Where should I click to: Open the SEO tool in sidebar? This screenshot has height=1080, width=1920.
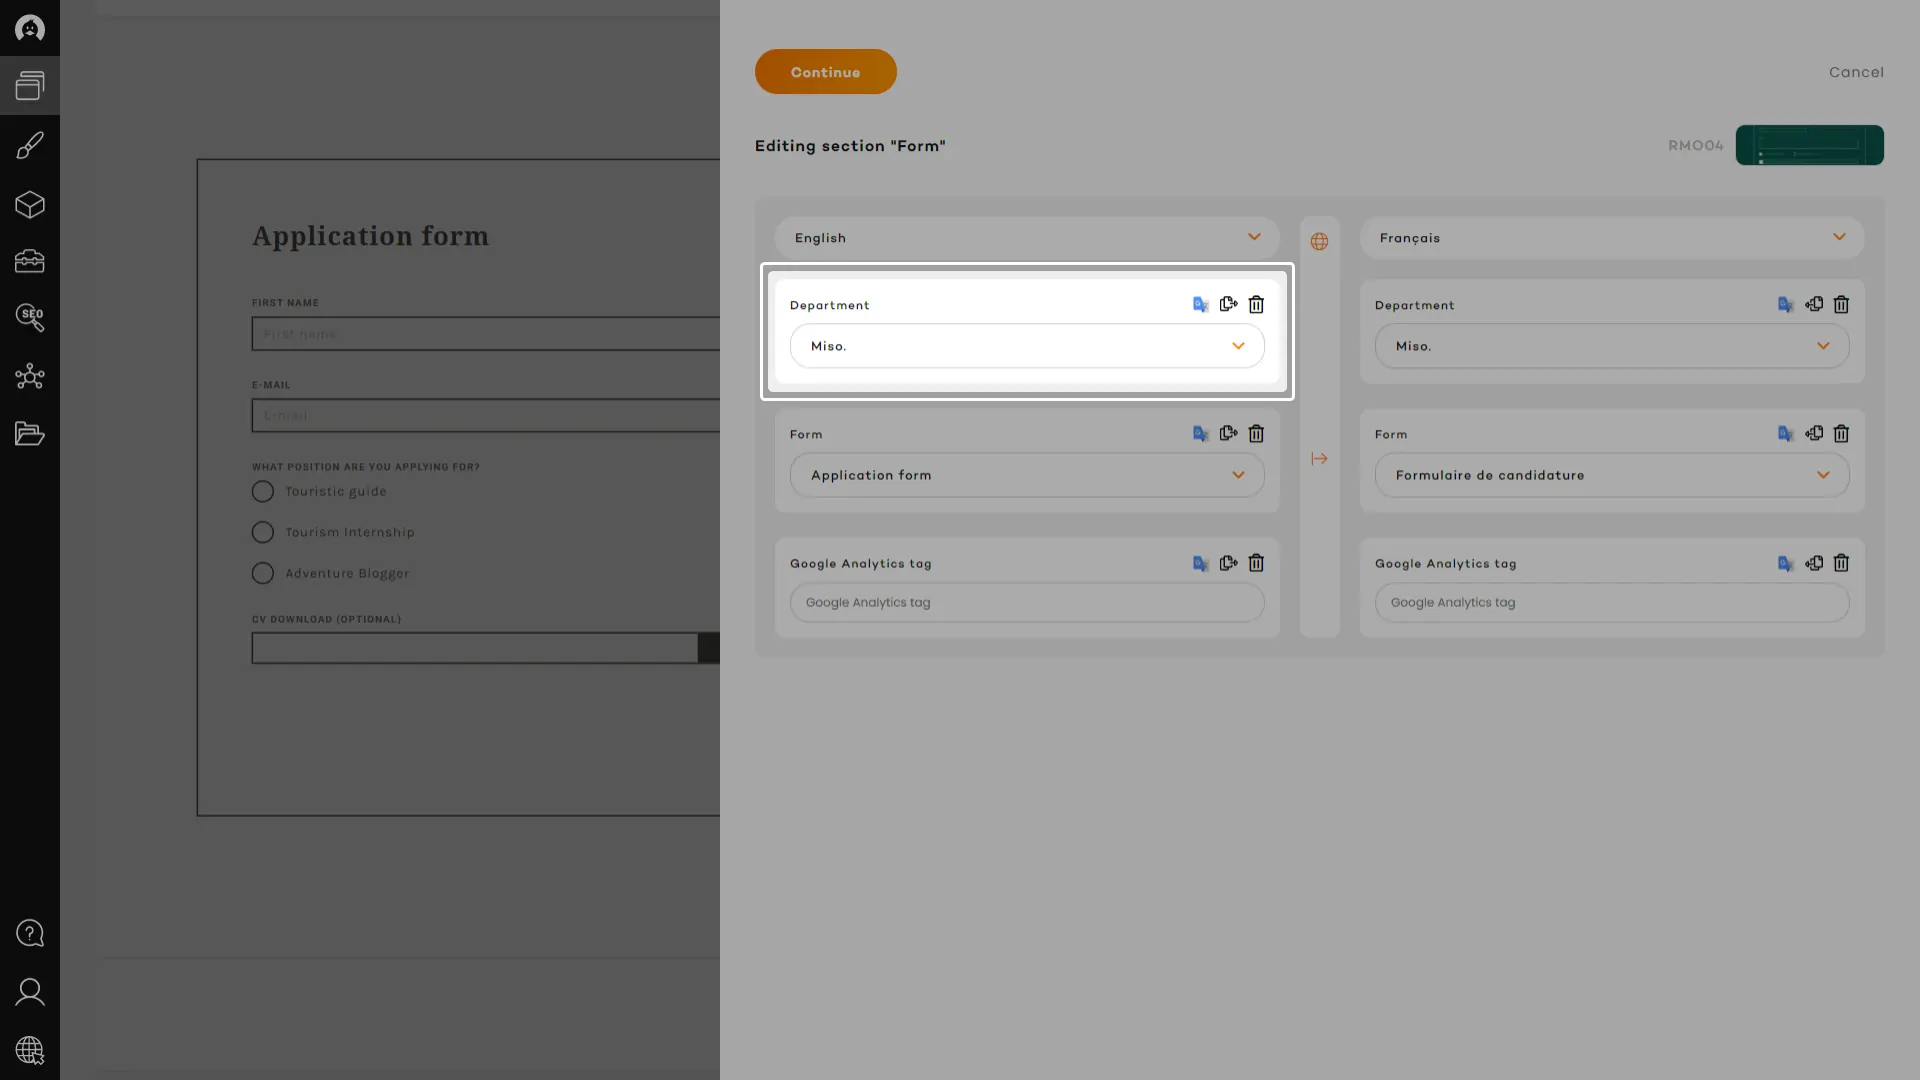30,318
